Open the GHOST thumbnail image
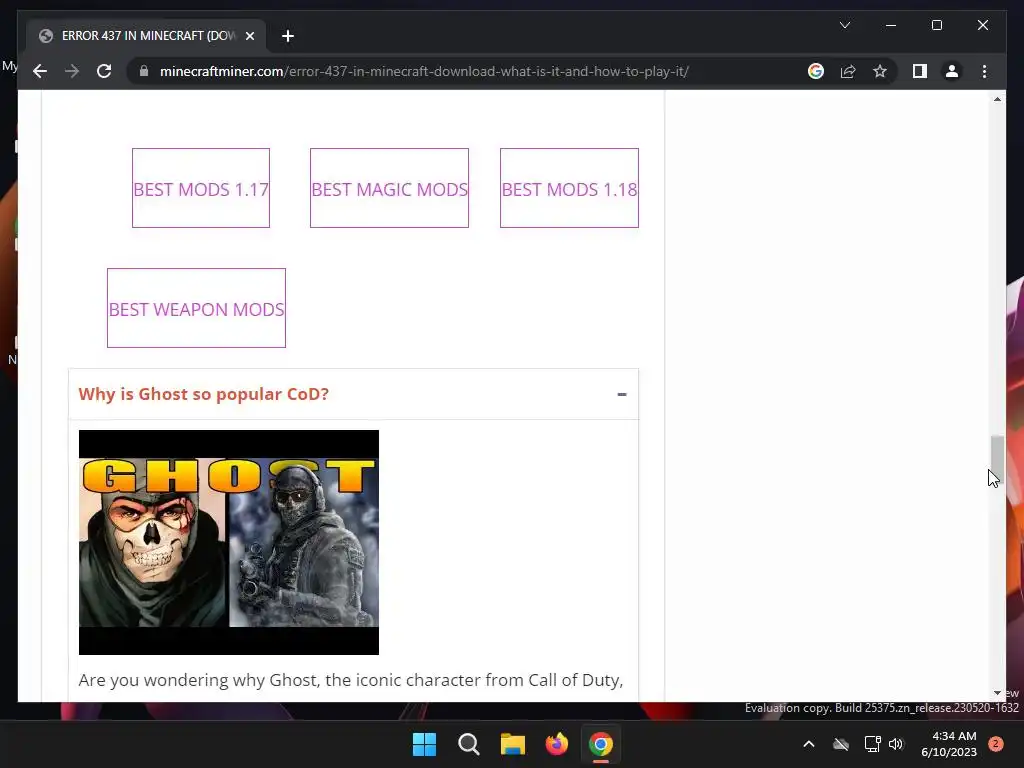Viewport: 1024px width, 768px height. [x=229, y=542]
